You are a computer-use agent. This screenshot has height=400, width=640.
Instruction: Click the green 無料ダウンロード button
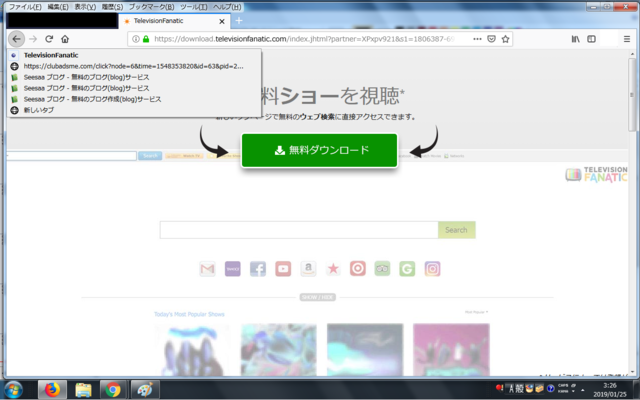coord(319,150)
